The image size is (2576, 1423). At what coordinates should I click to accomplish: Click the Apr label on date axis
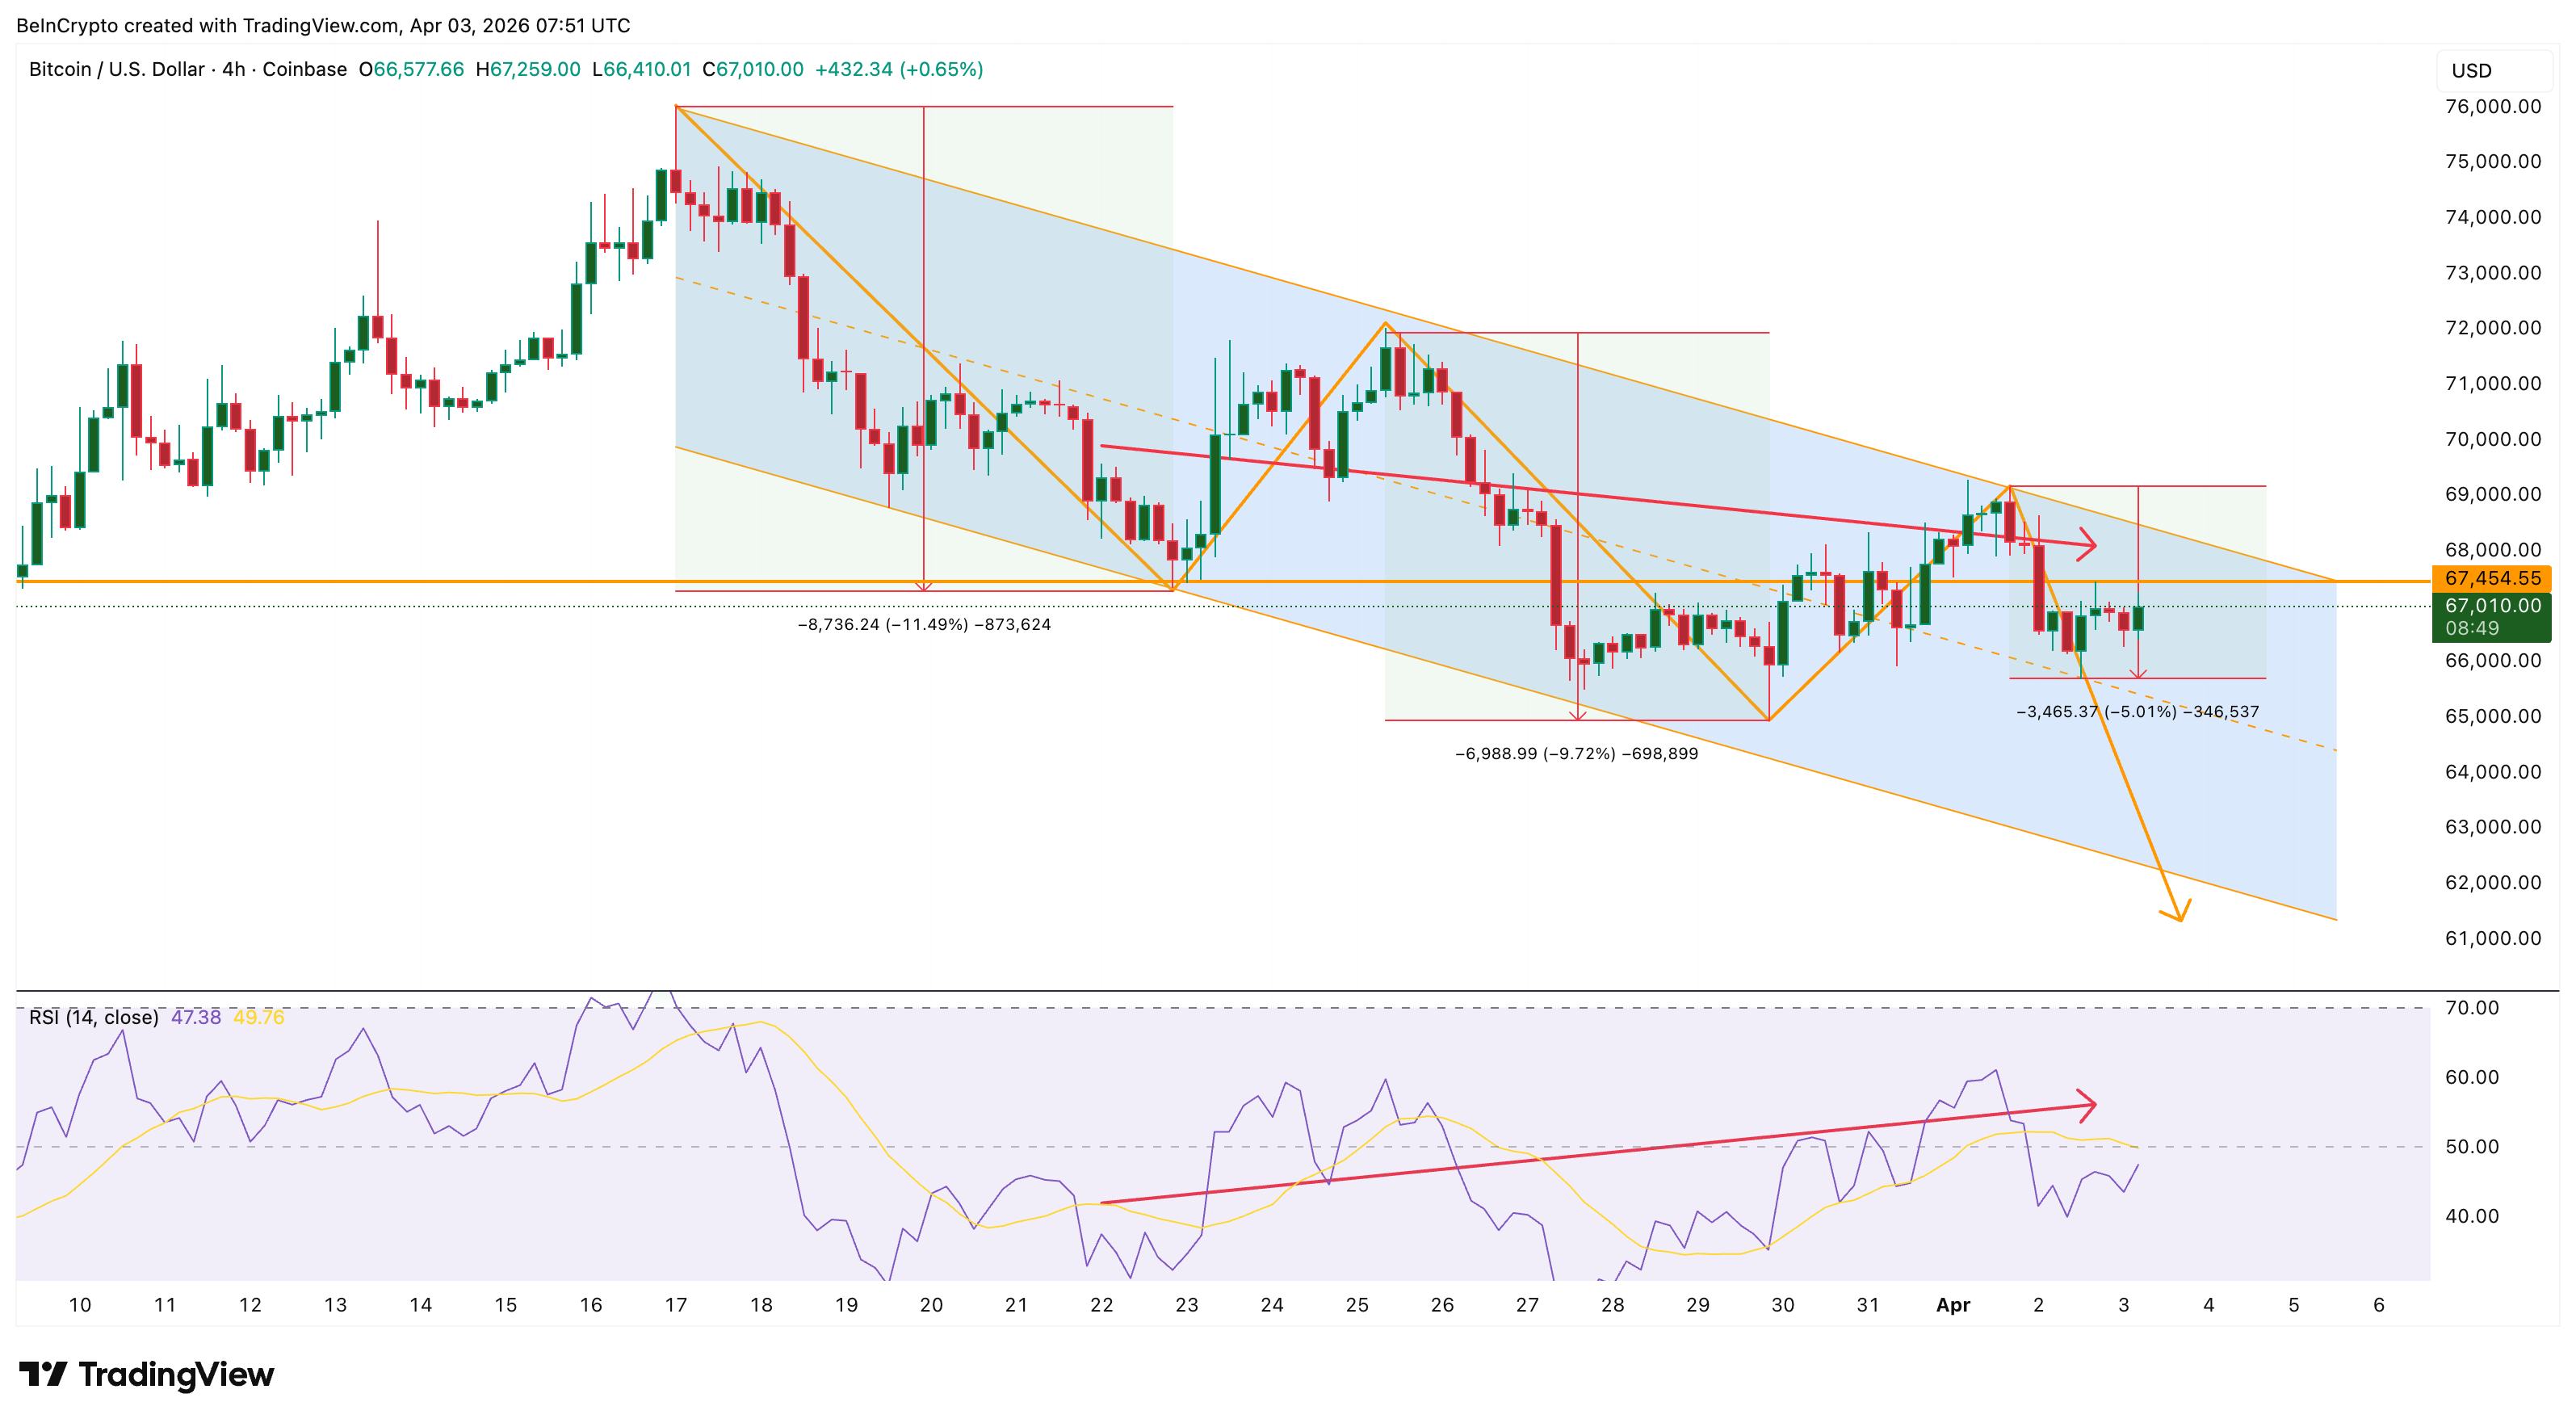point(1953,1305)
